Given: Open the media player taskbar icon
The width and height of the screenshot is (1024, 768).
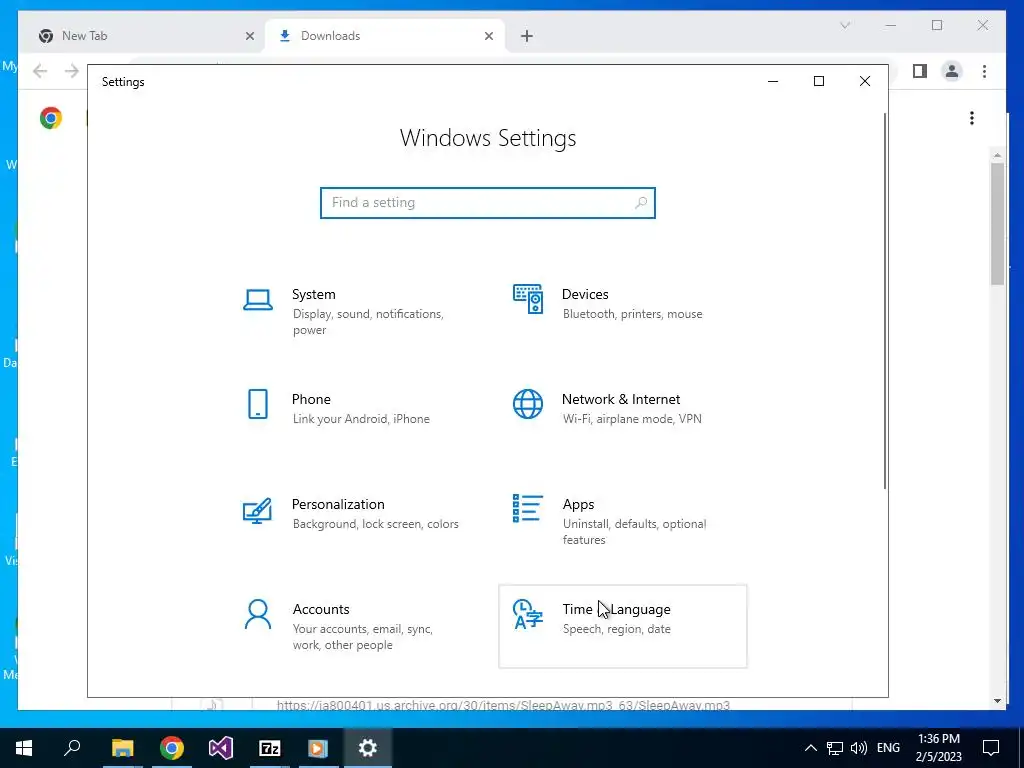Looking at the screenshot, I should pos(318,748).
